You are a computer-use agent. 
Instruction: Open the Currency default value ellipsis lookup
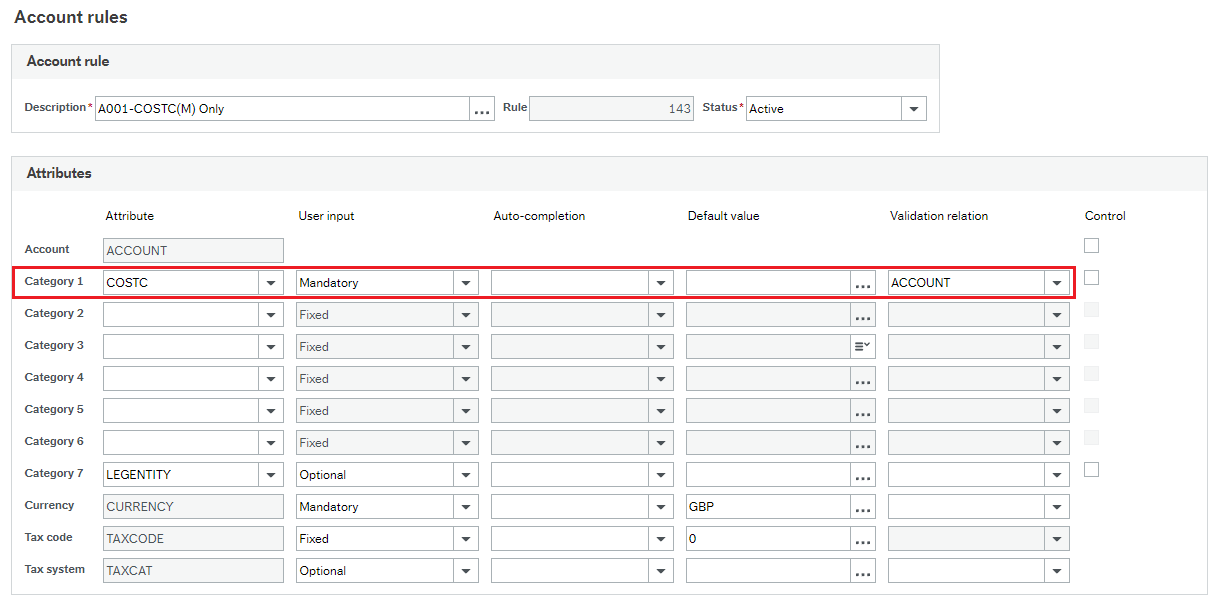[862, 506]
